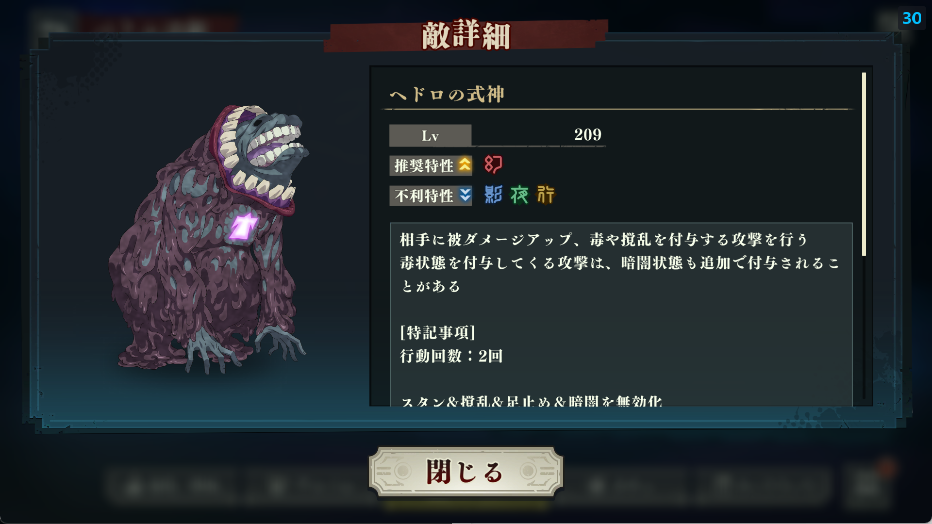932x524 pixels.
Task: Click the 推奨特性 label text
Action: 424,165
